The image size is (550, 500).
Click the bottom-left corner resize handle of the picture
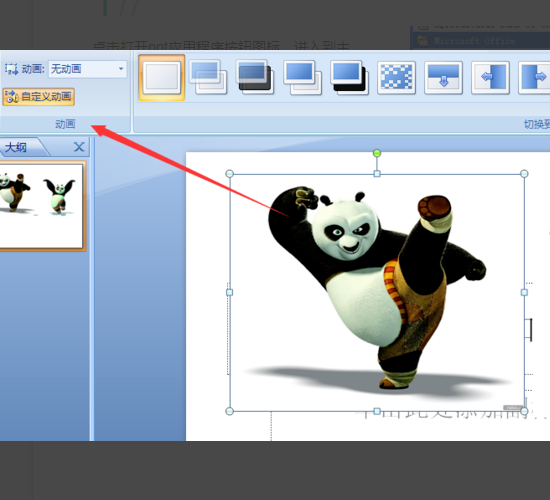tap(229, 411)
